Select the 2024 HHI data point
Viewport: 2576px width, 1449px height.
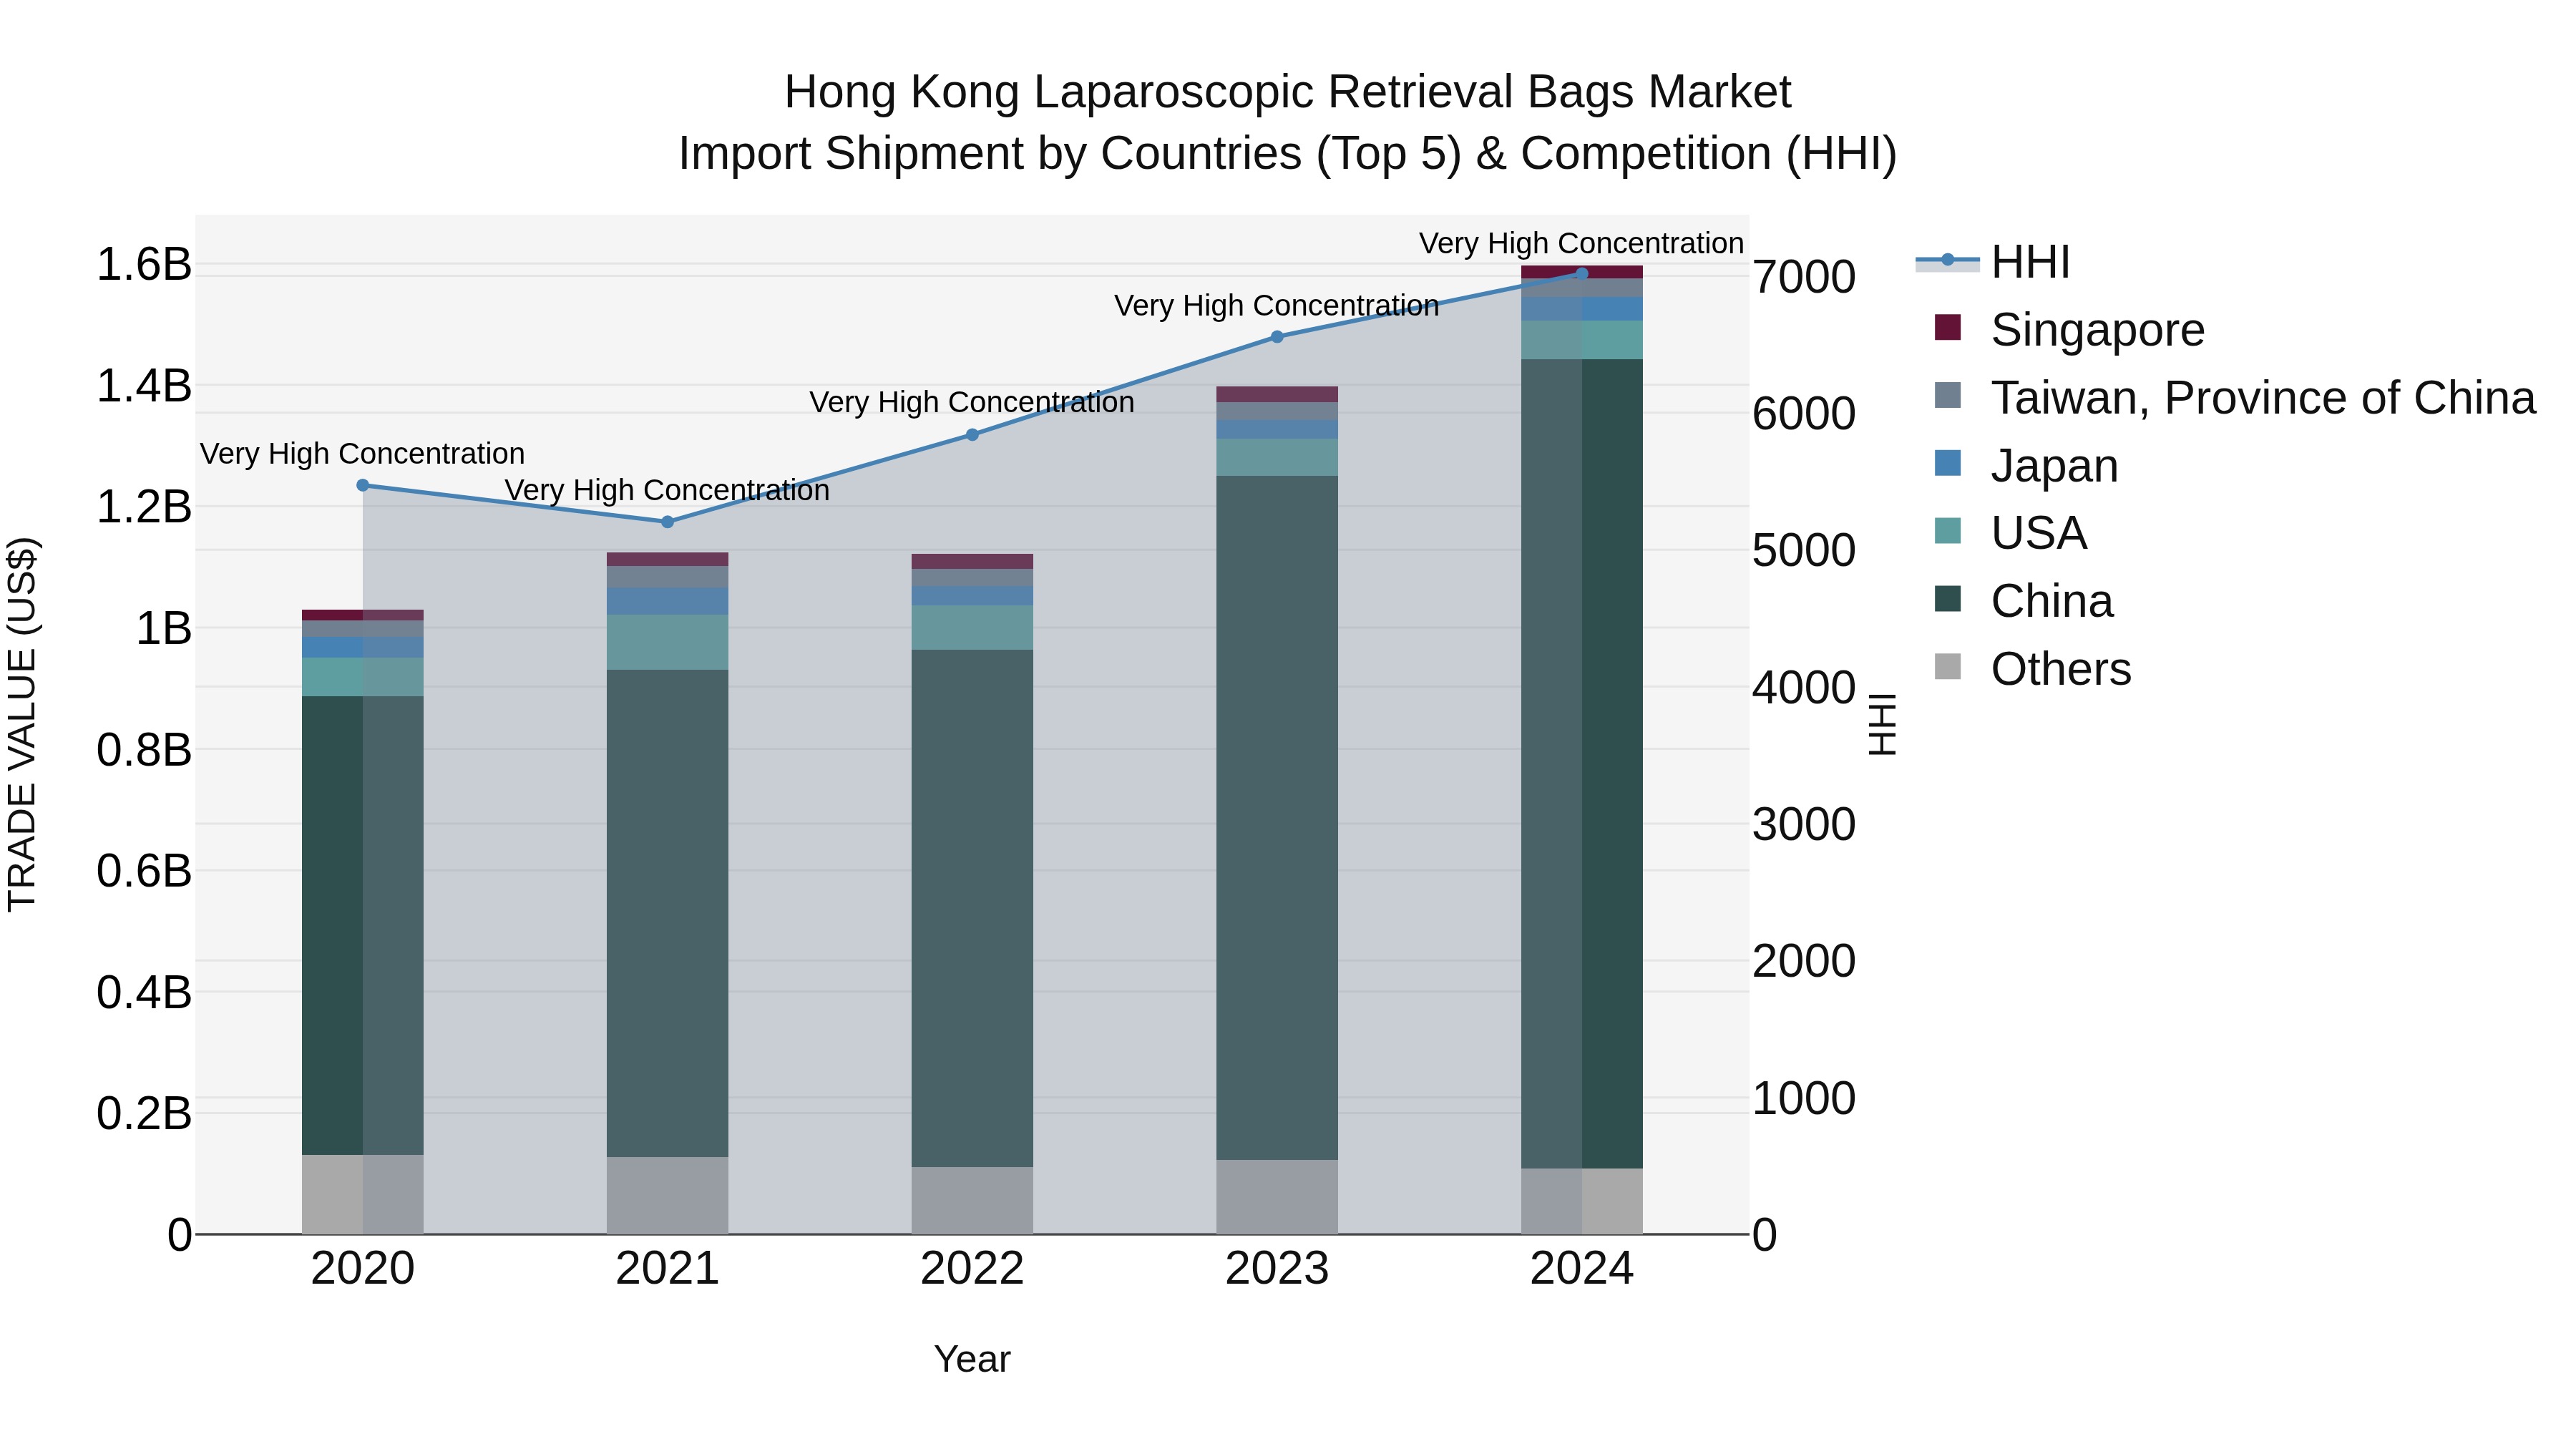[1582, 274]
